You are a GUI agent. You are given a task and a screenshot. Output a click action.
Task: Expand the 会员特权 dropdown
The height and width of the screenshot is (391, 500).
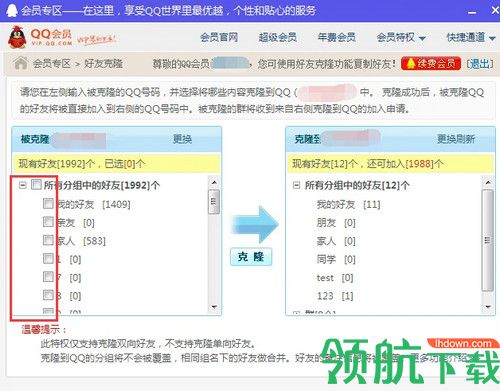(401, 37)
